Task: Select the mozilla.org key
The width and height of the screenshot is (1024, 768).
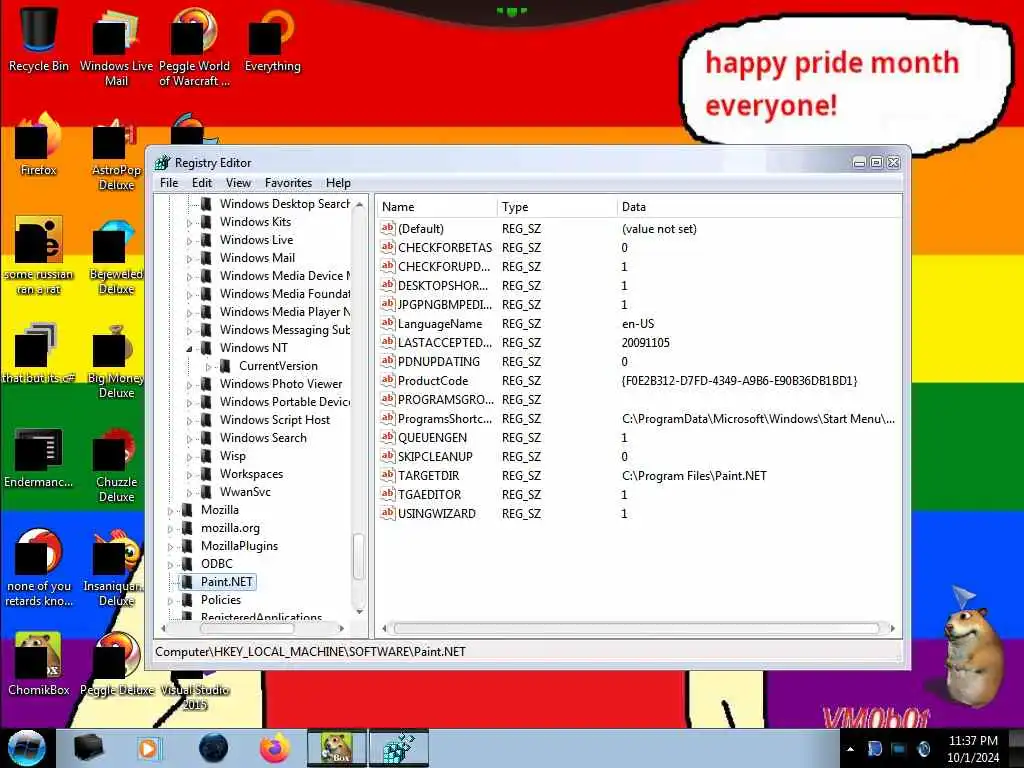Action: 230,528
